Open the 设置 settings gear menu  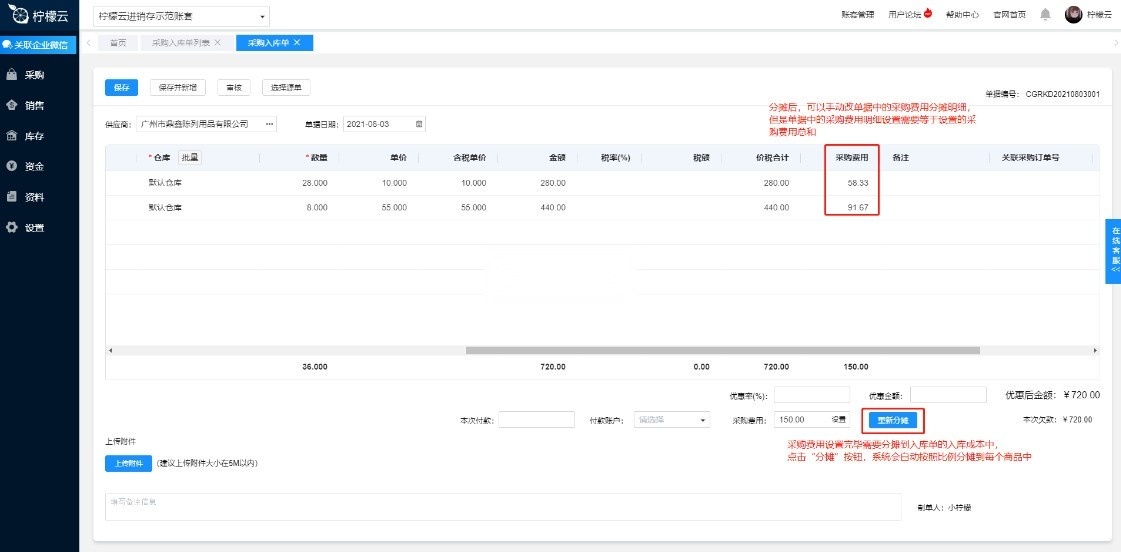(x=33, y=227)
